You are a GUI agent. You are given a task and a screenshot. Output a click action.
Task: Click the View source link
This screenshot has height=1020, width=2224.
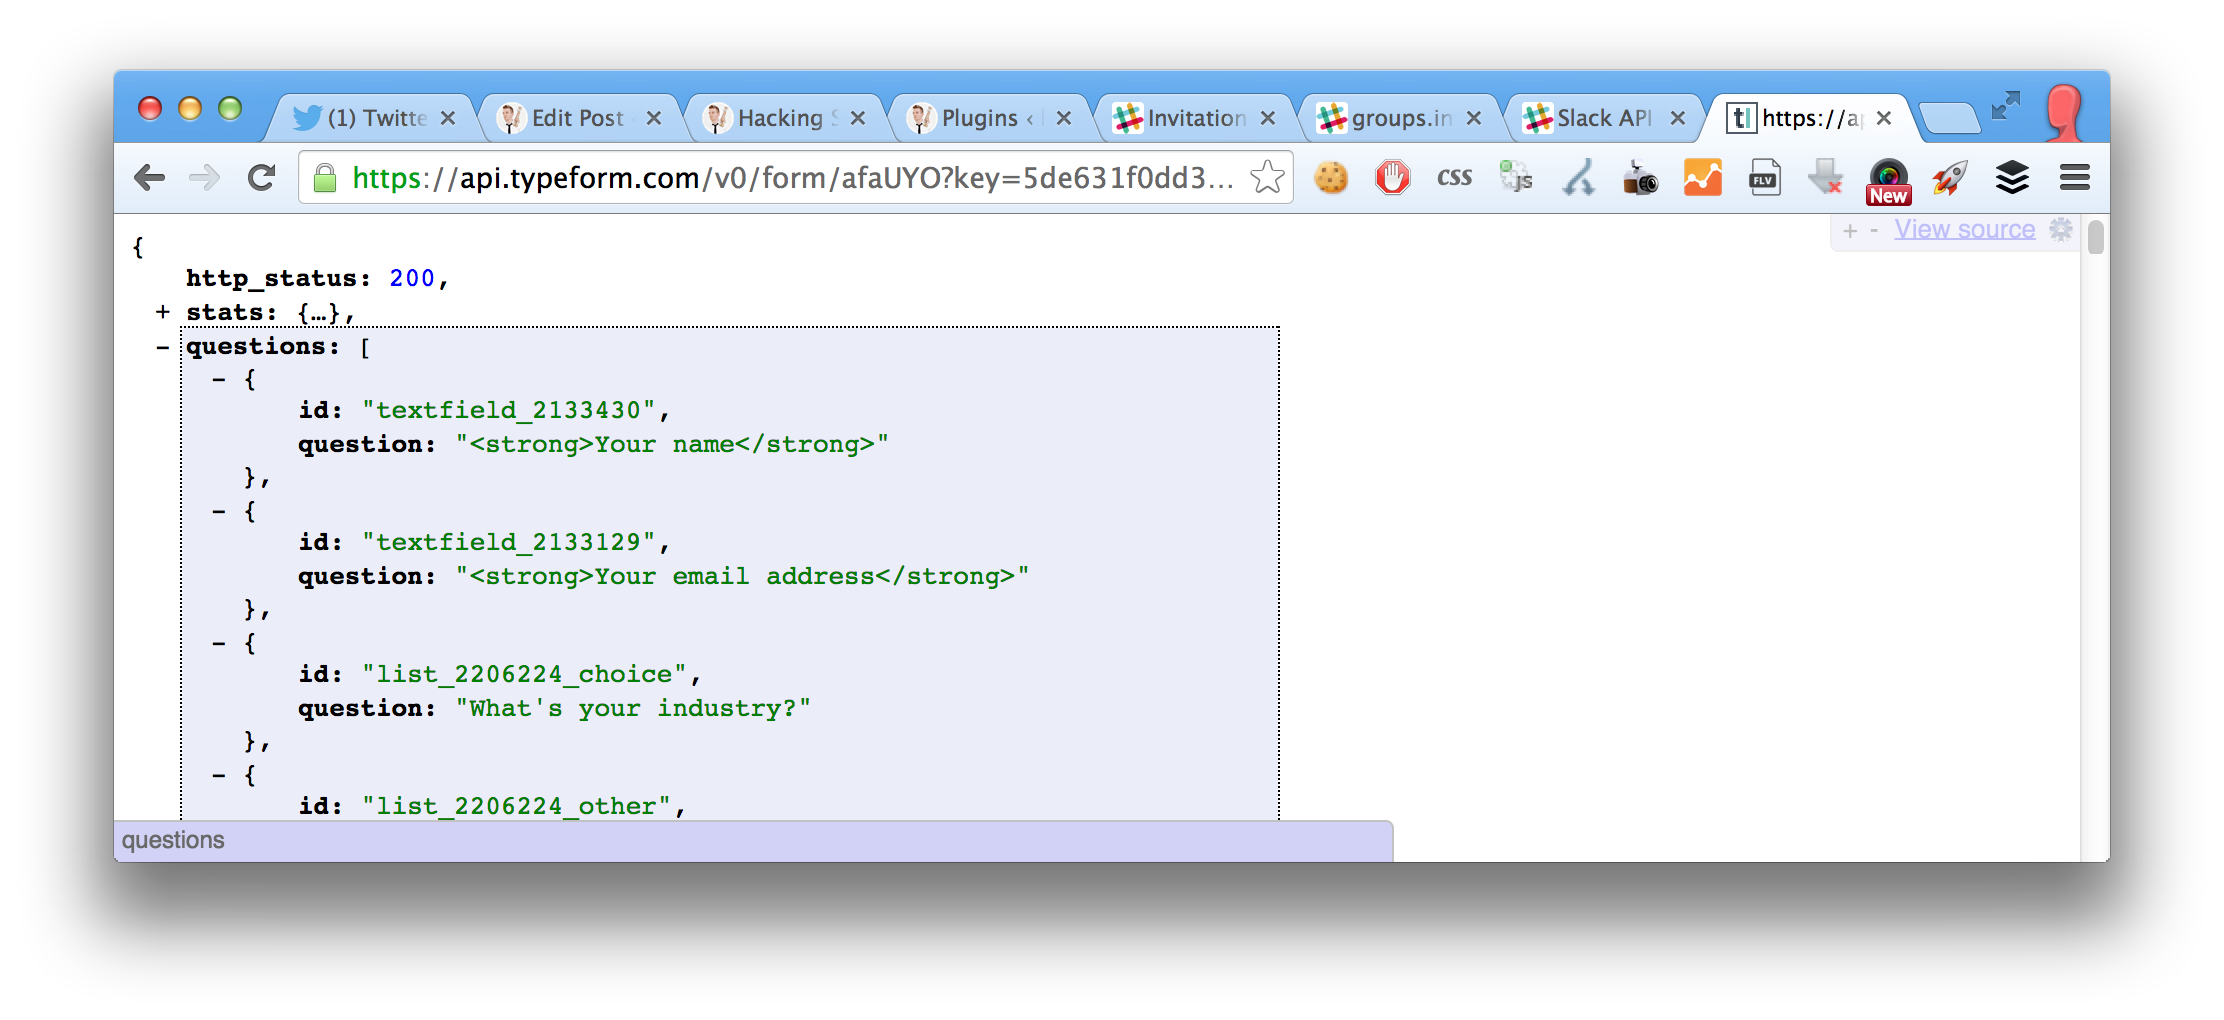tap(1964, 230)
